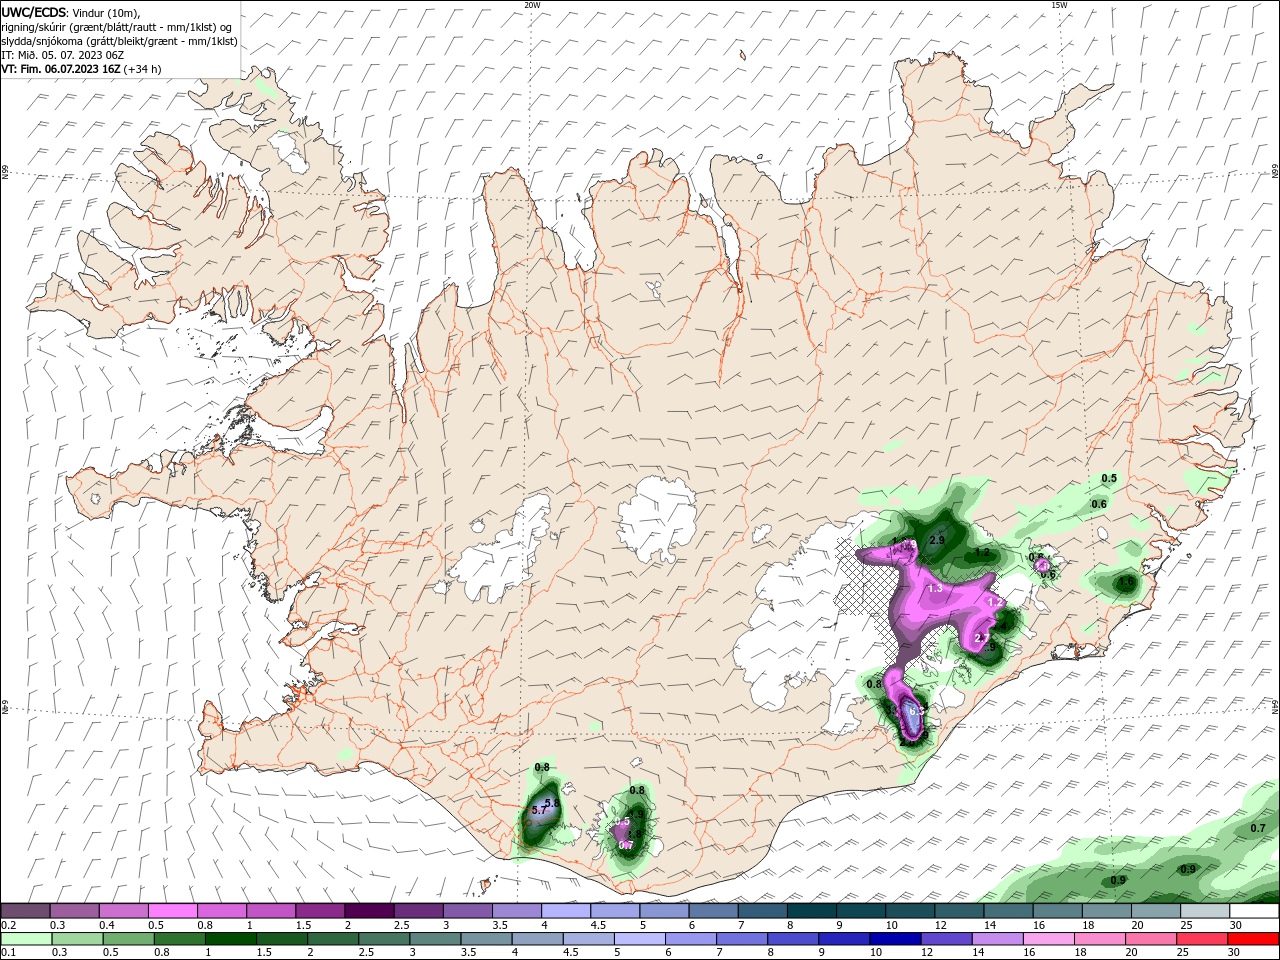Viewport: 1280px width, 960px height.
Task: Click the '5.8' precipitation value on the map
Action: (551, 803)
